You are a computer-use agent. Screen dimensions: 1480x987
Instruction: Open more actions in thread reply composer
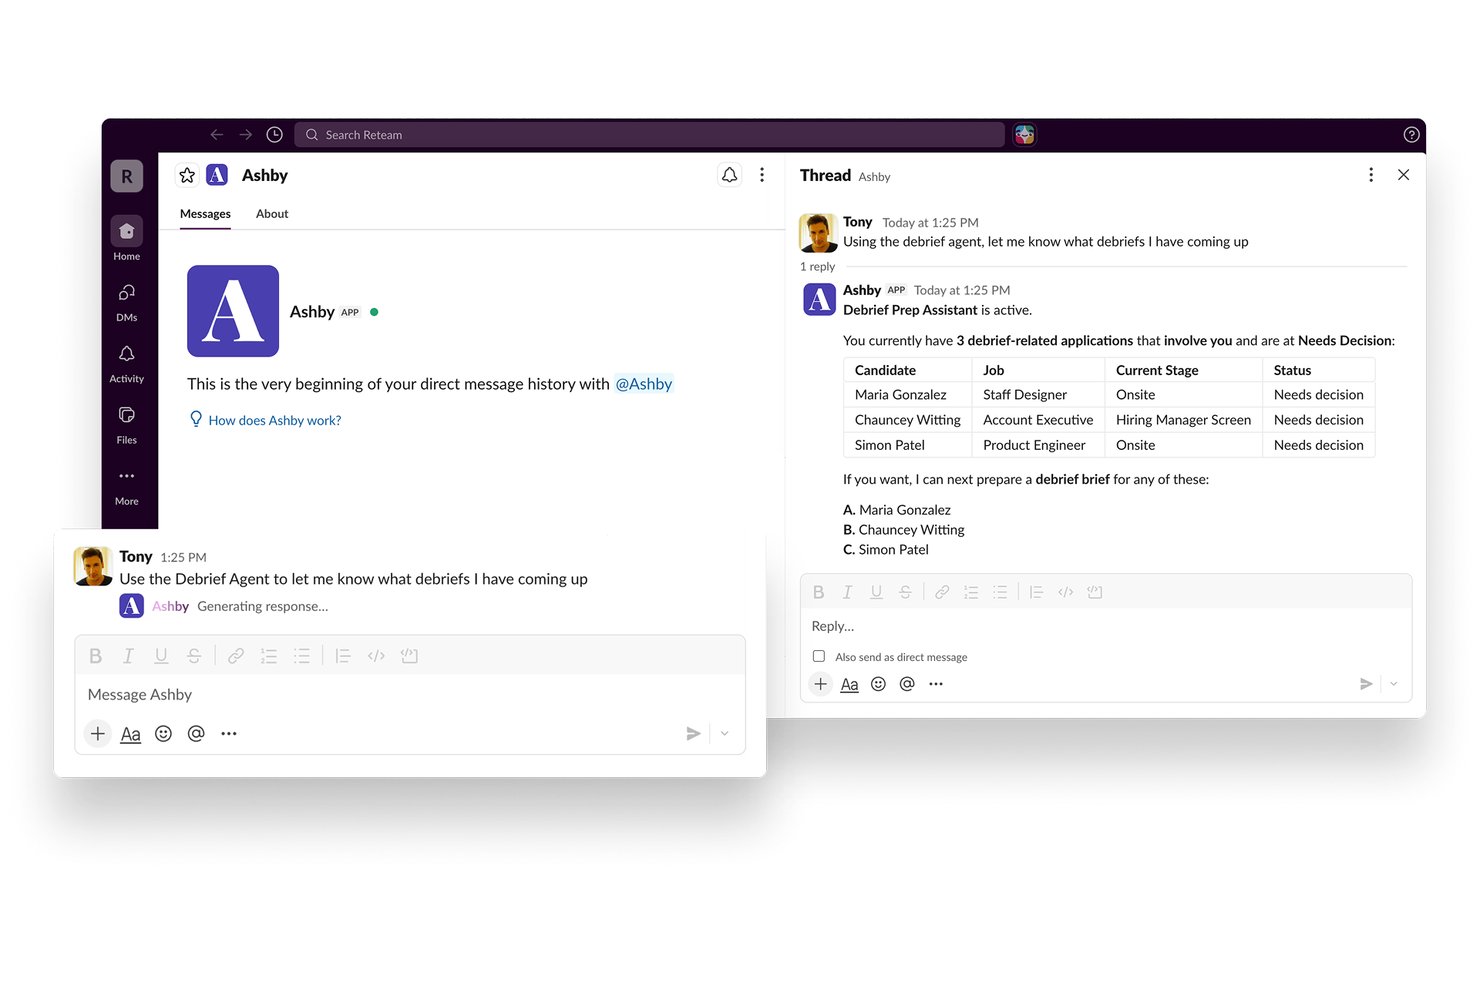click(936, 684)
